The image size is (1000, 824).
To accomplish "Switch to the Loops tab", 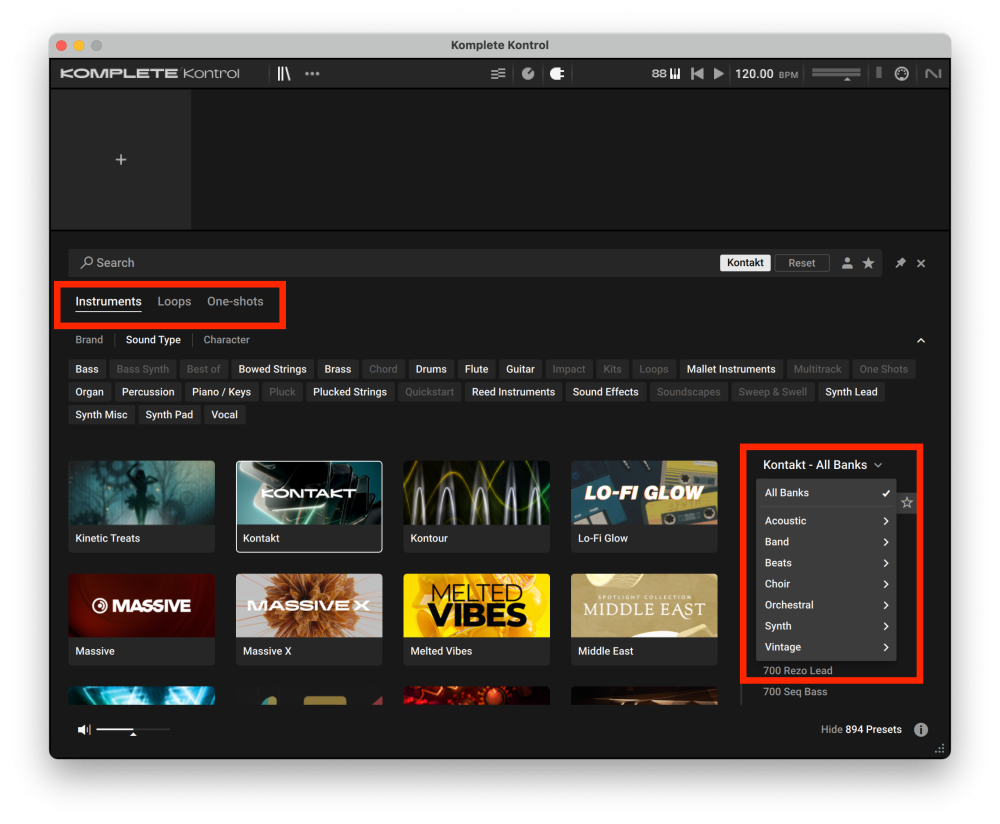I will 174,302.
